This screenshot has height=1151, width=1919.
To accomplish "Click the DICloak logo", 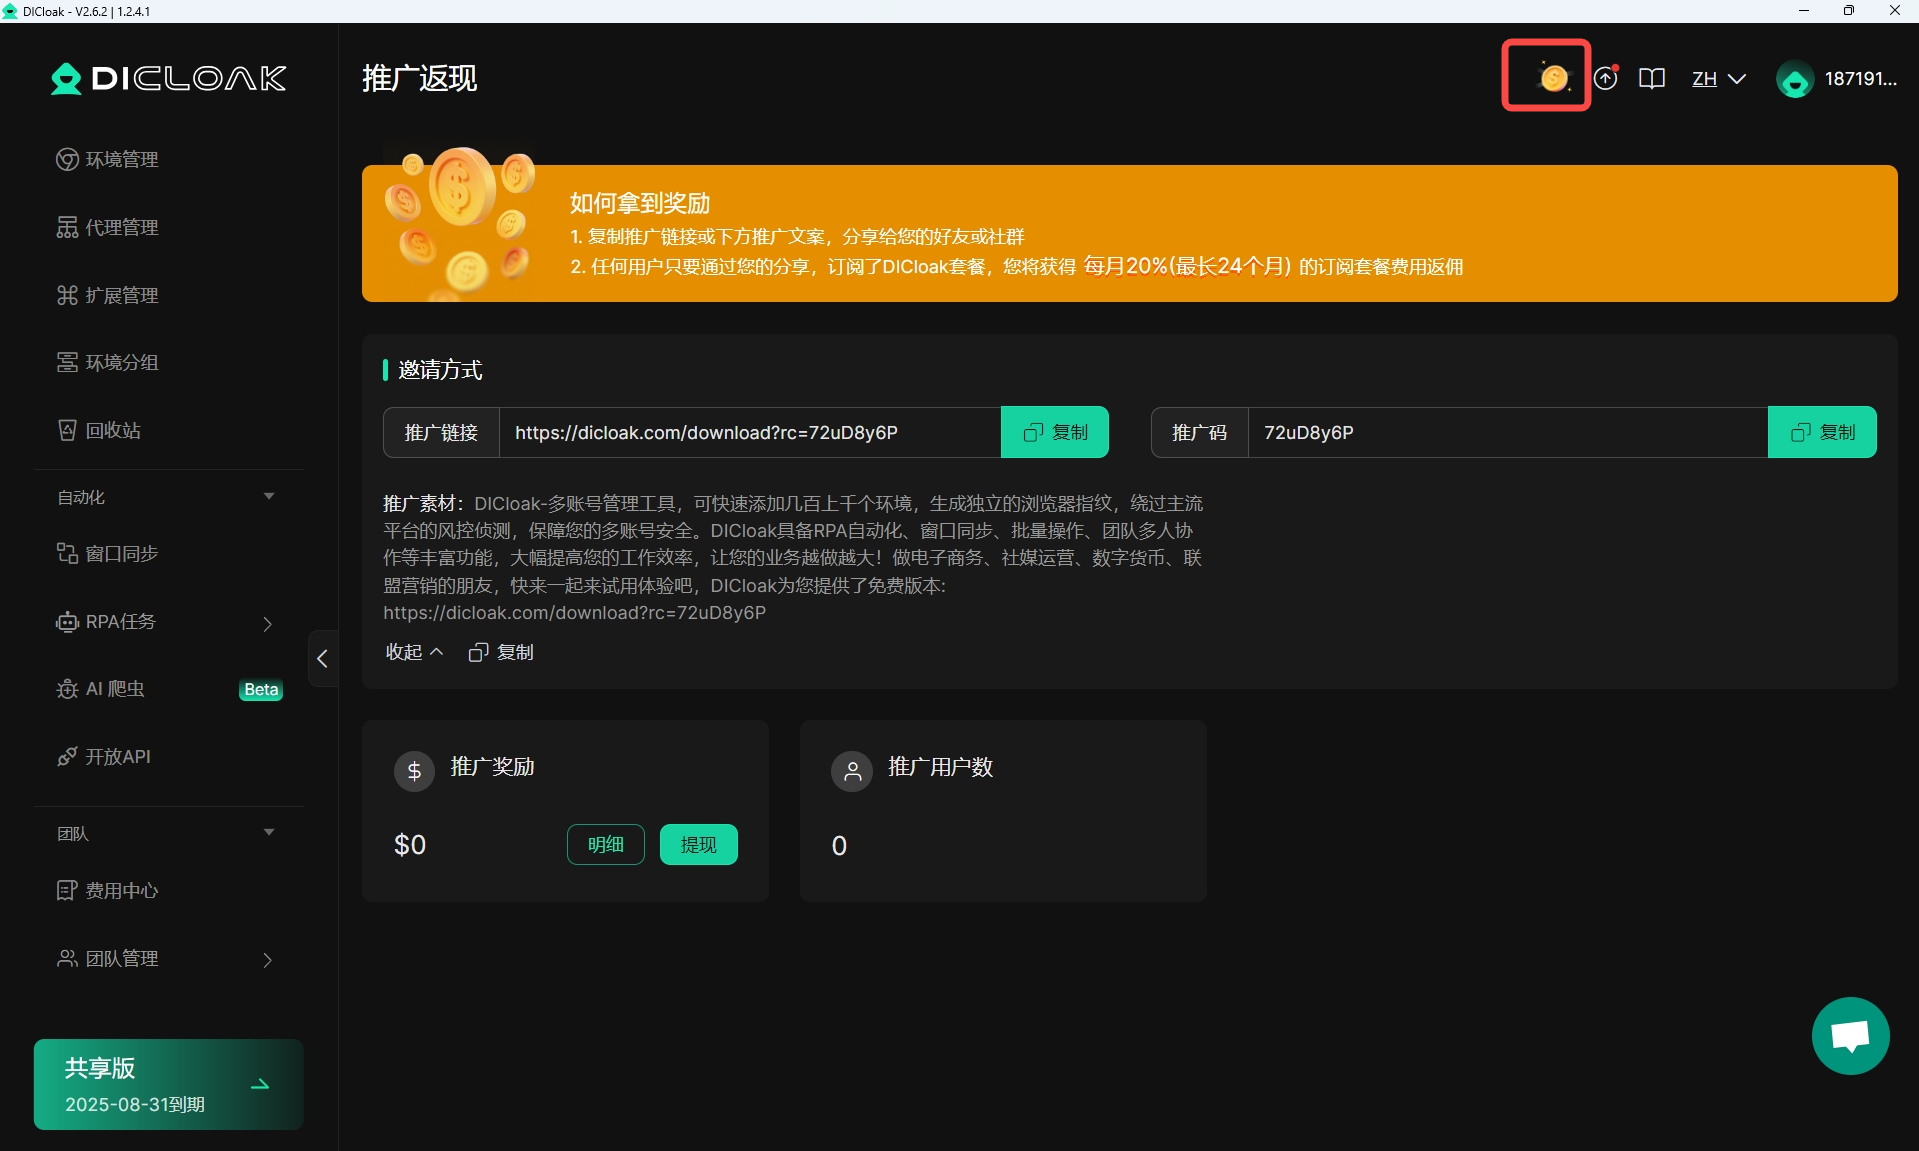I will pos(169,78).
